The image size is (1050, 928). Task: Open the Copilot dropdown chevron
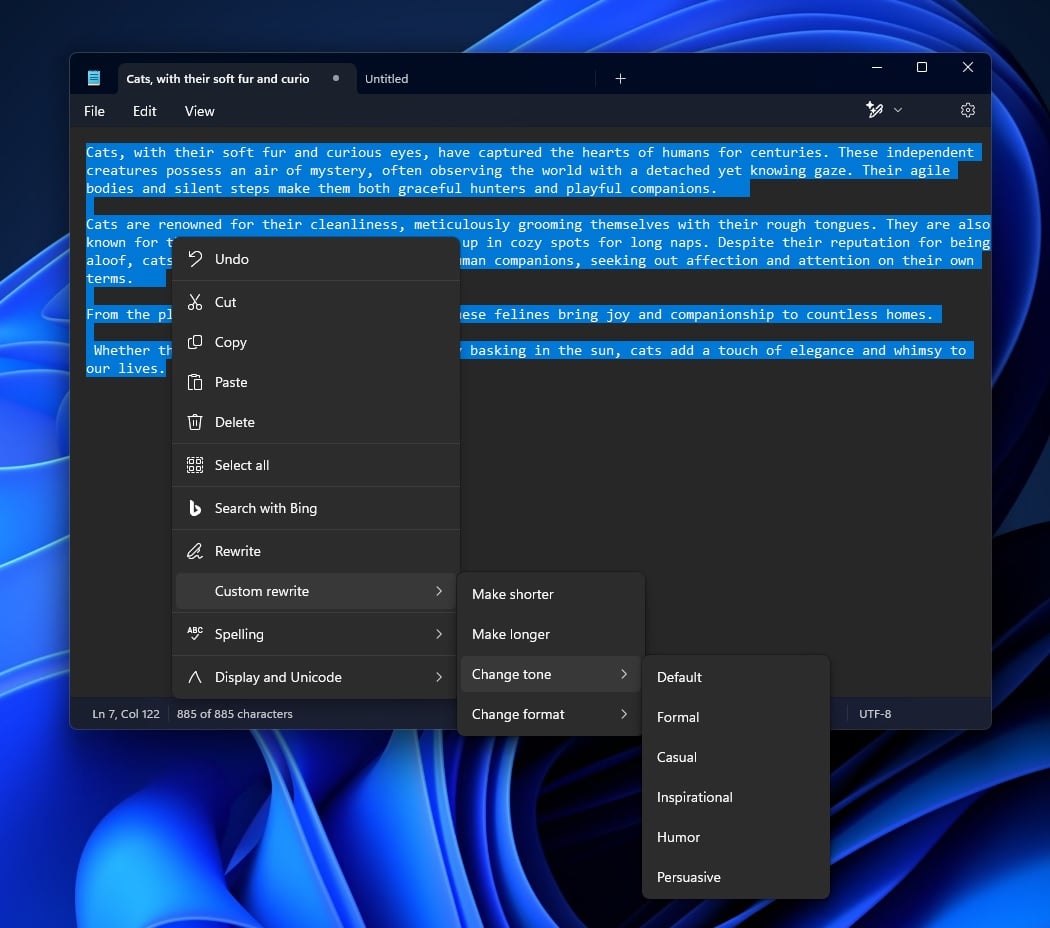(x=897, y=110)
